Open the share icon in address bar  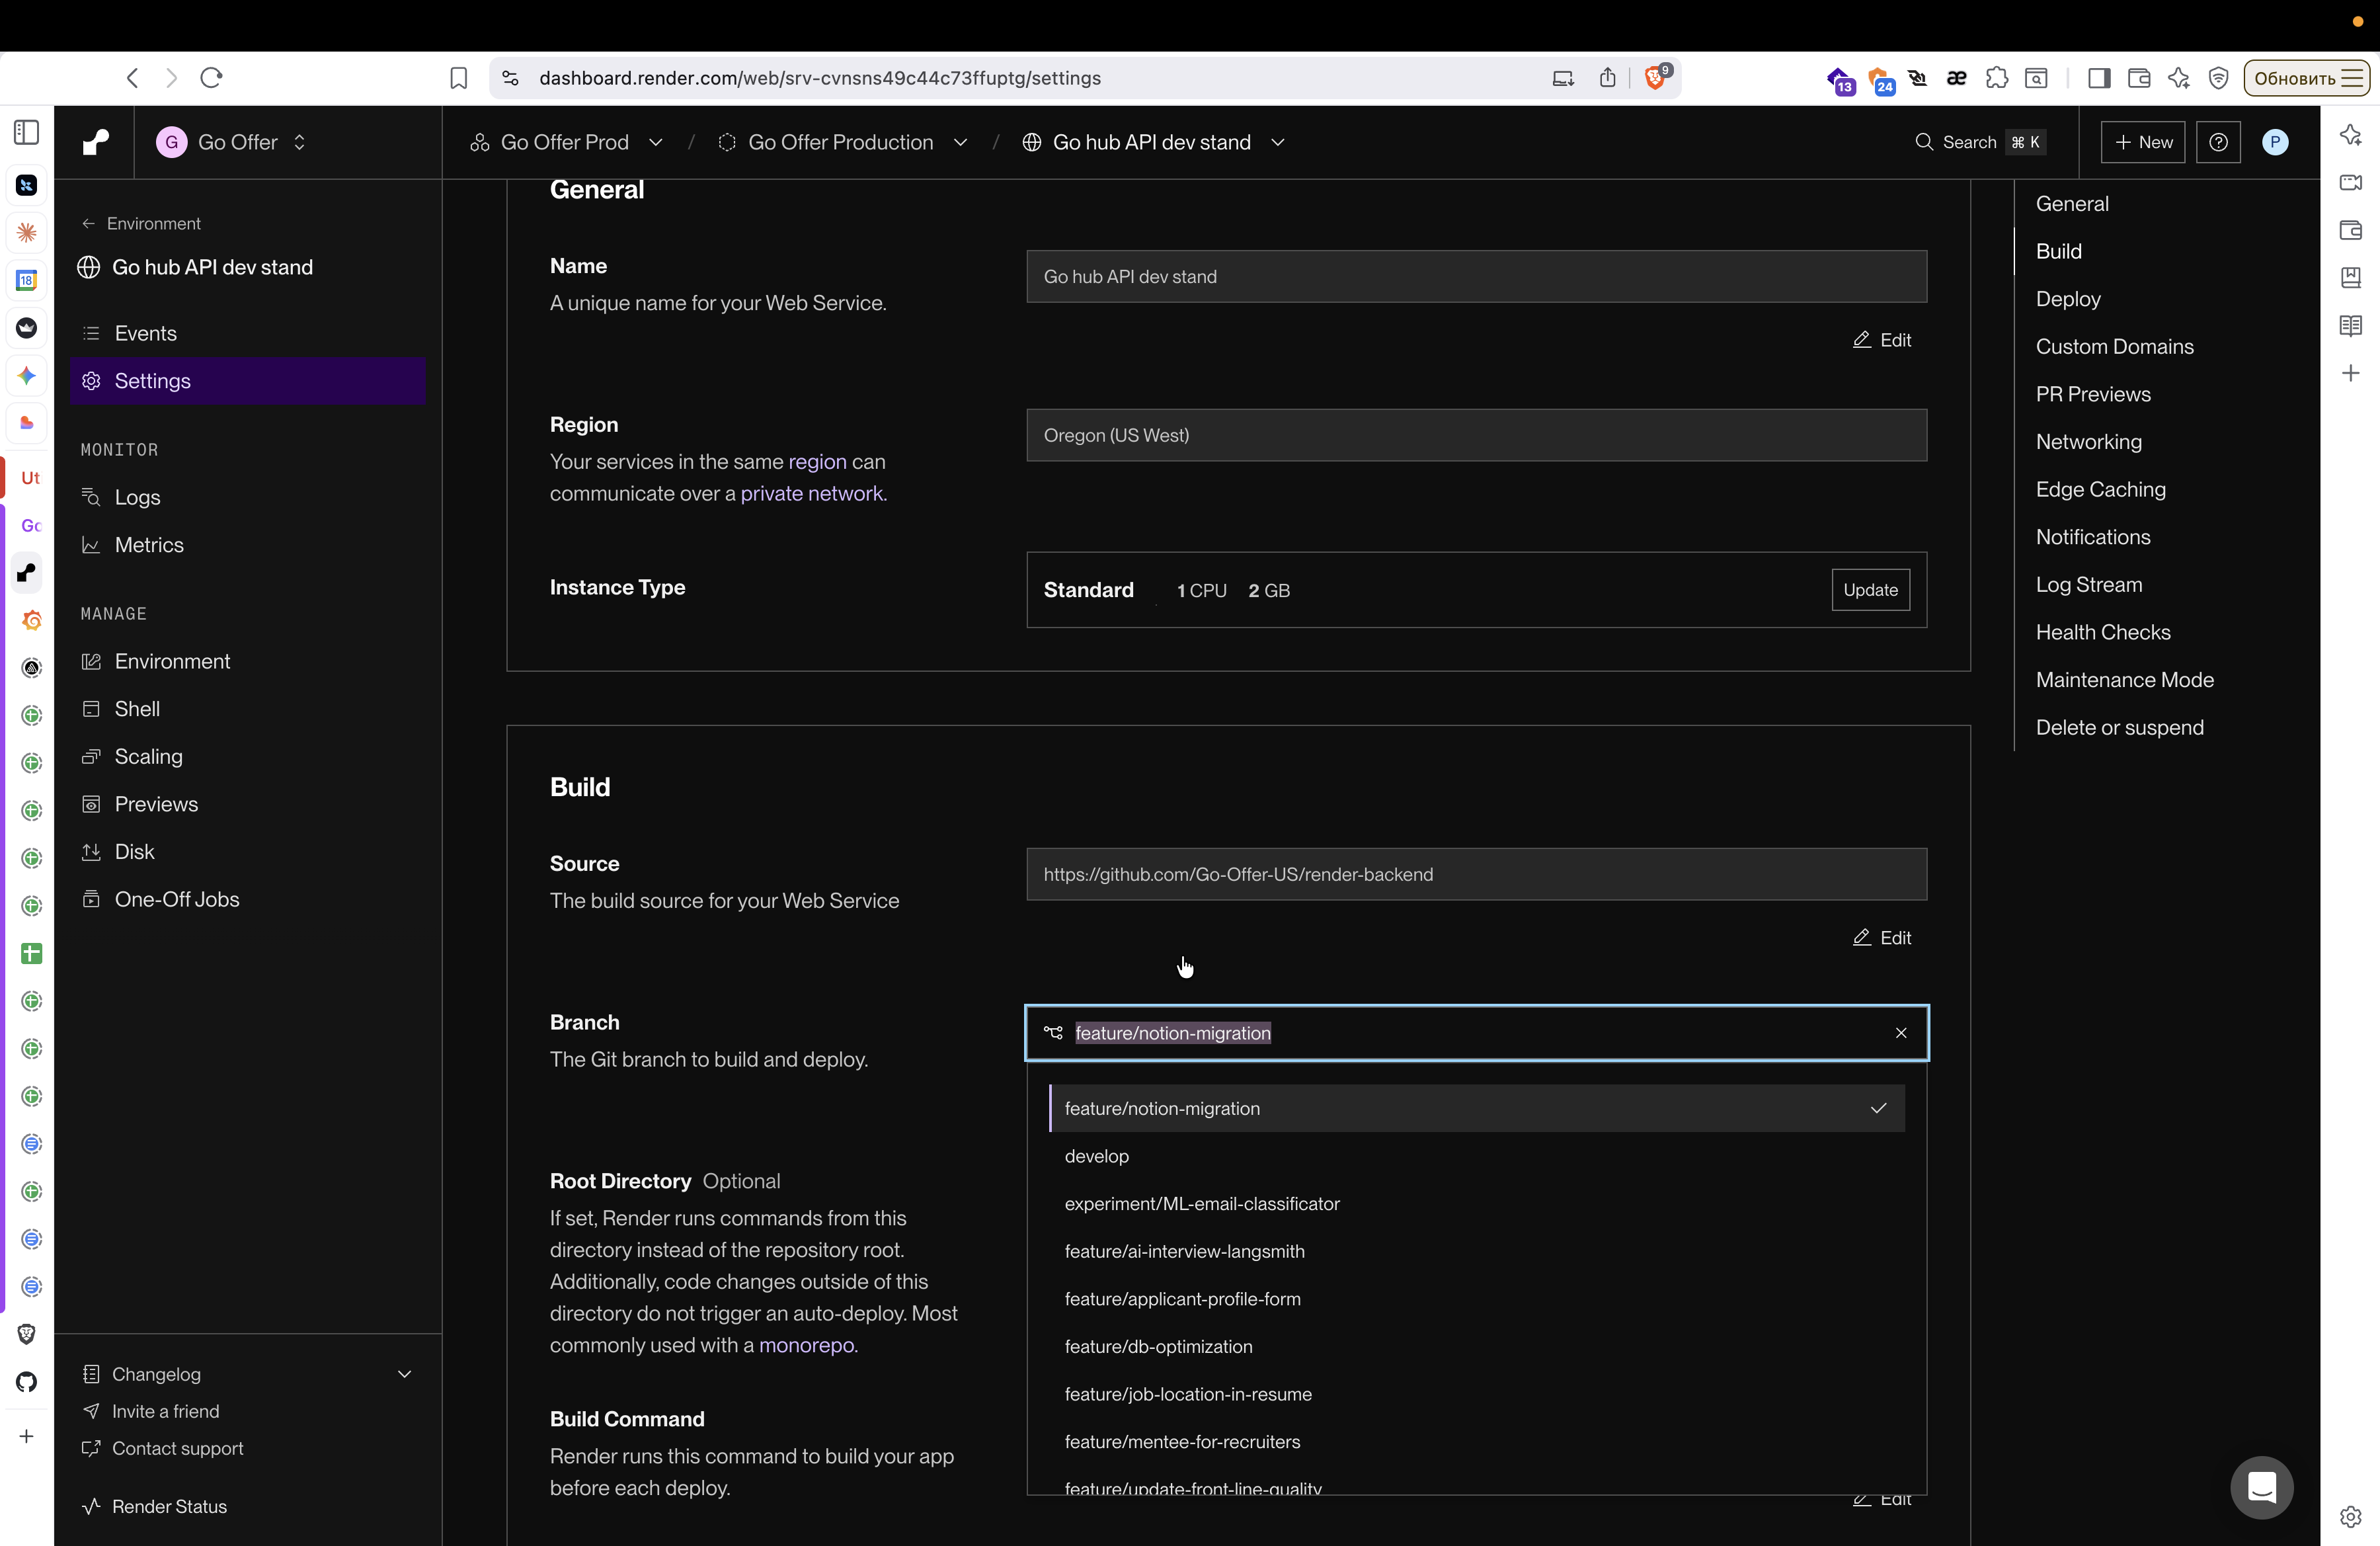coord(1608,78)
